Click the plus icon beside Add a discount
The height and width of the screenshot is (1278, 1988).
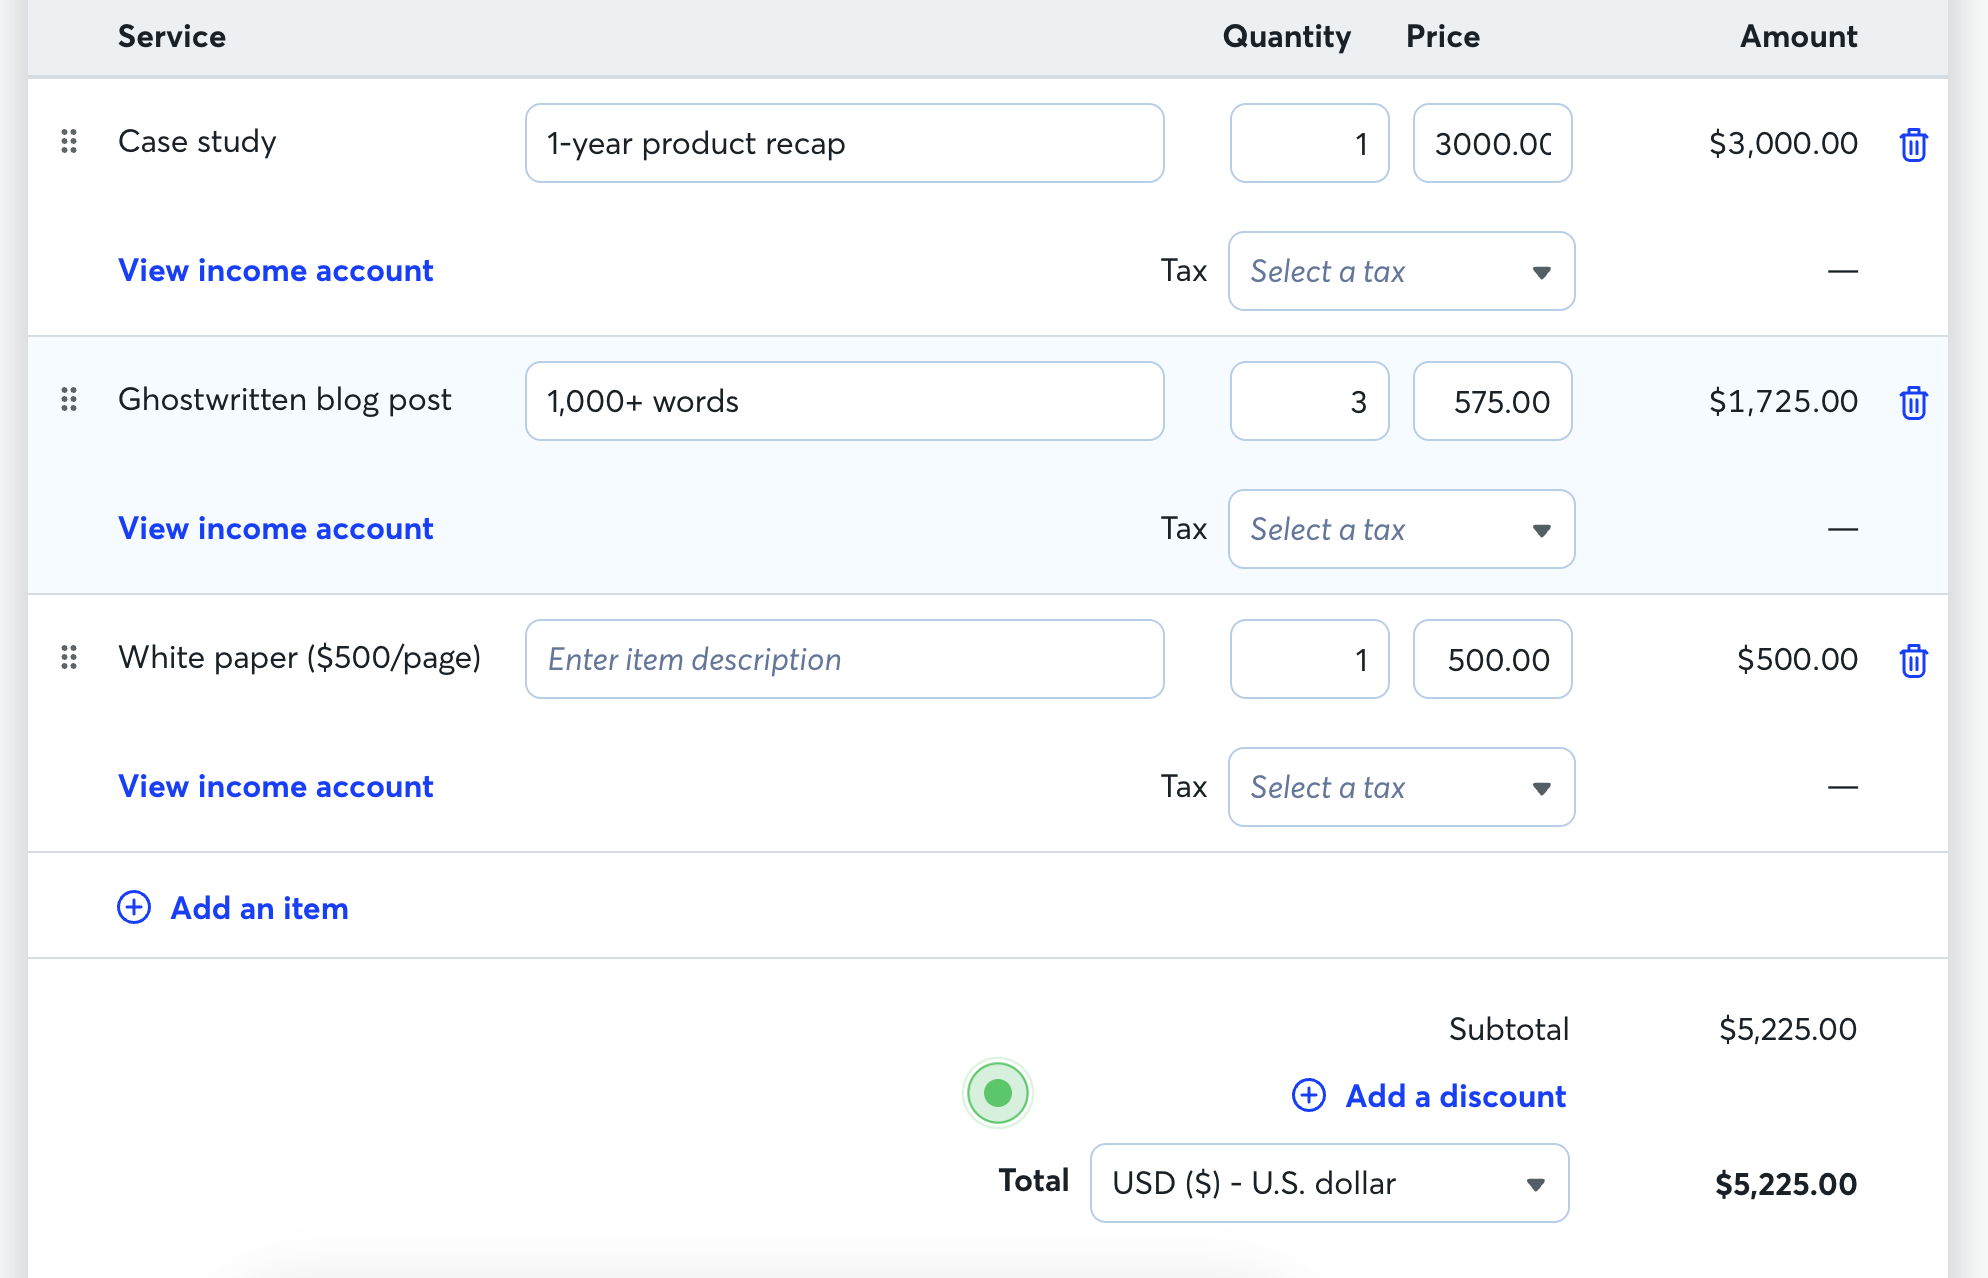click(1309, 1096)
